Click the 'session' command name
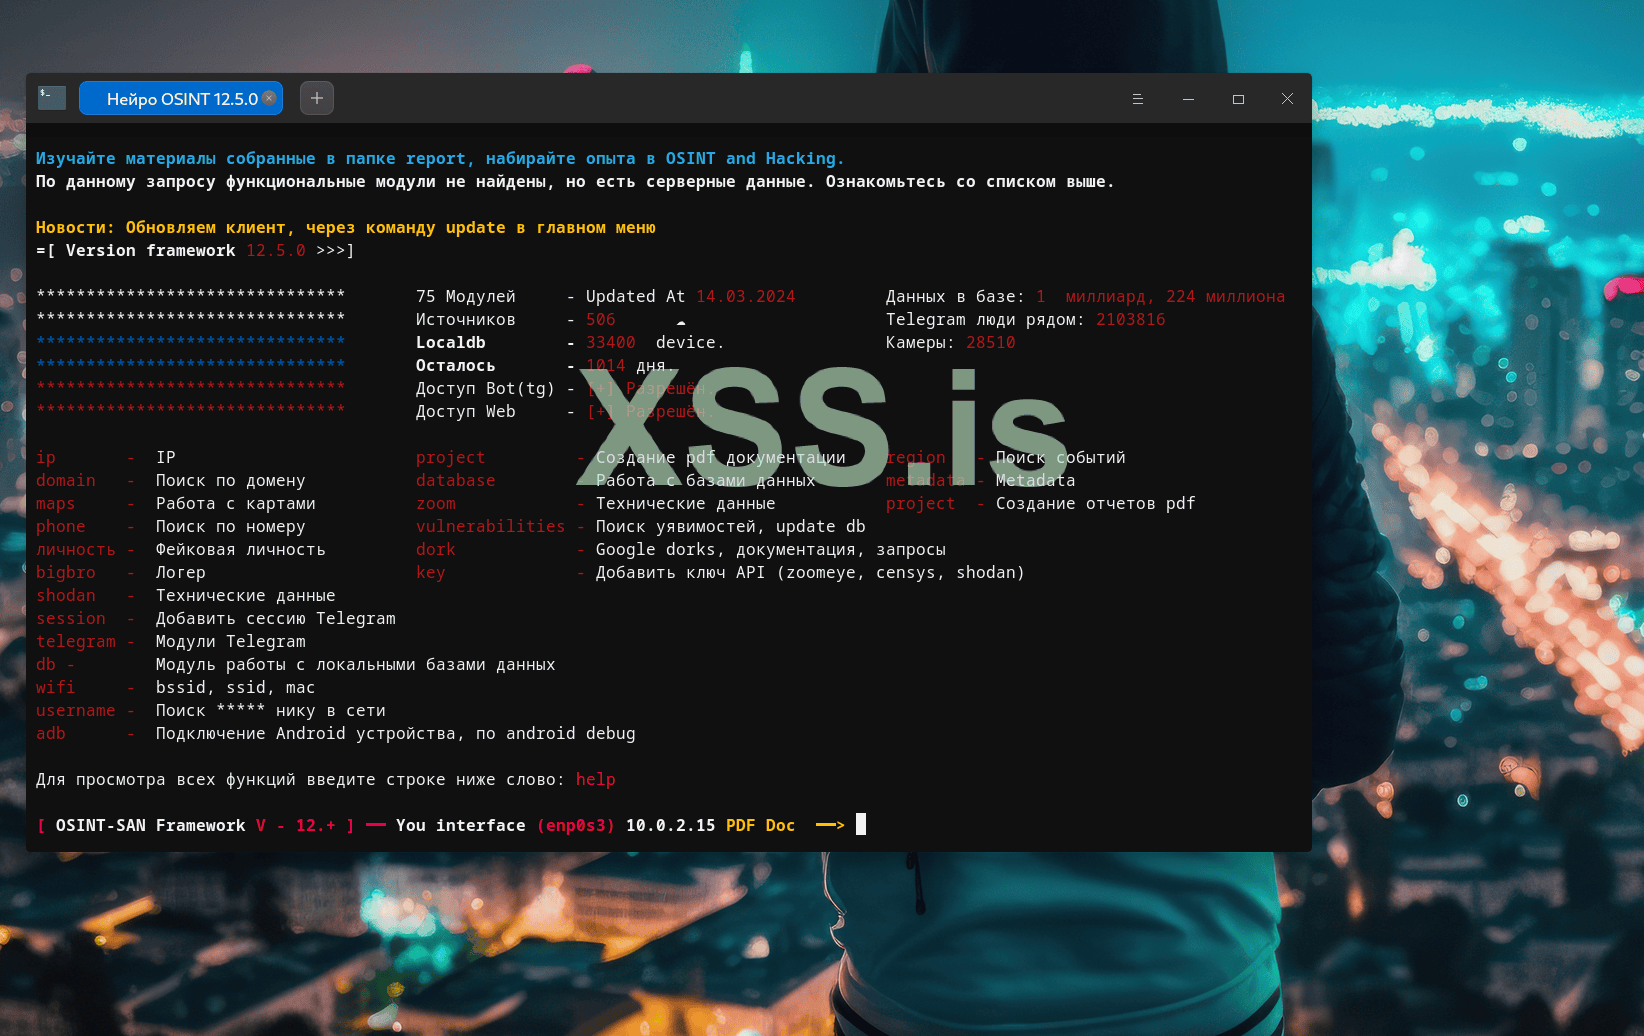Viewport: 1644px width, 1036px height. (71, 618)
